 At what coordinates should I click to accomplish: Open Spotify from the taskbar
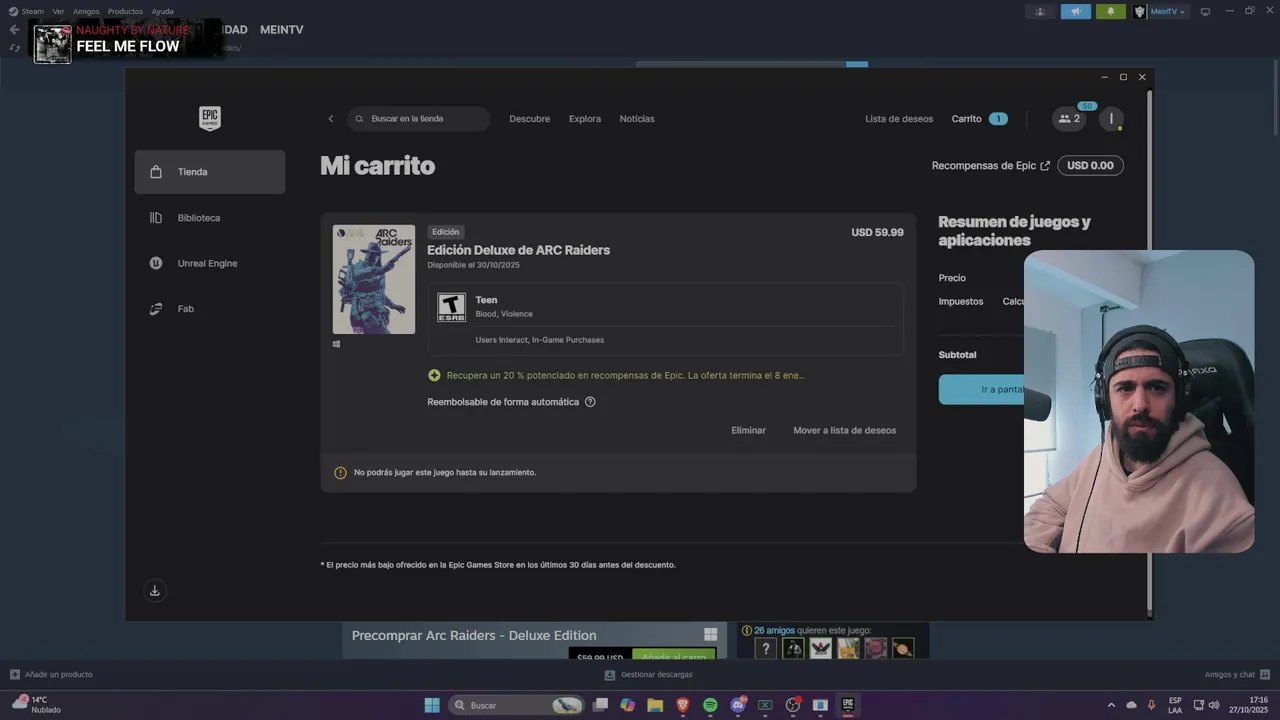pos(710,705)
